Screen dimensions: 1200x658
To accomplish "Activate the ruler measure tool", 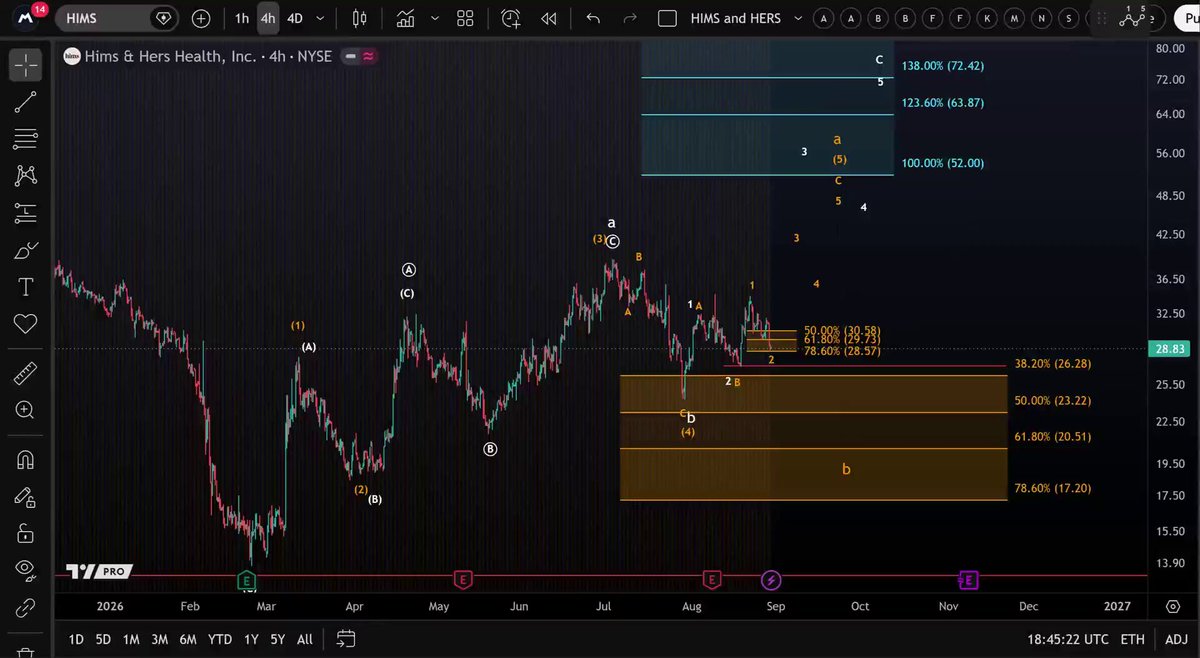I will (26, 373).
